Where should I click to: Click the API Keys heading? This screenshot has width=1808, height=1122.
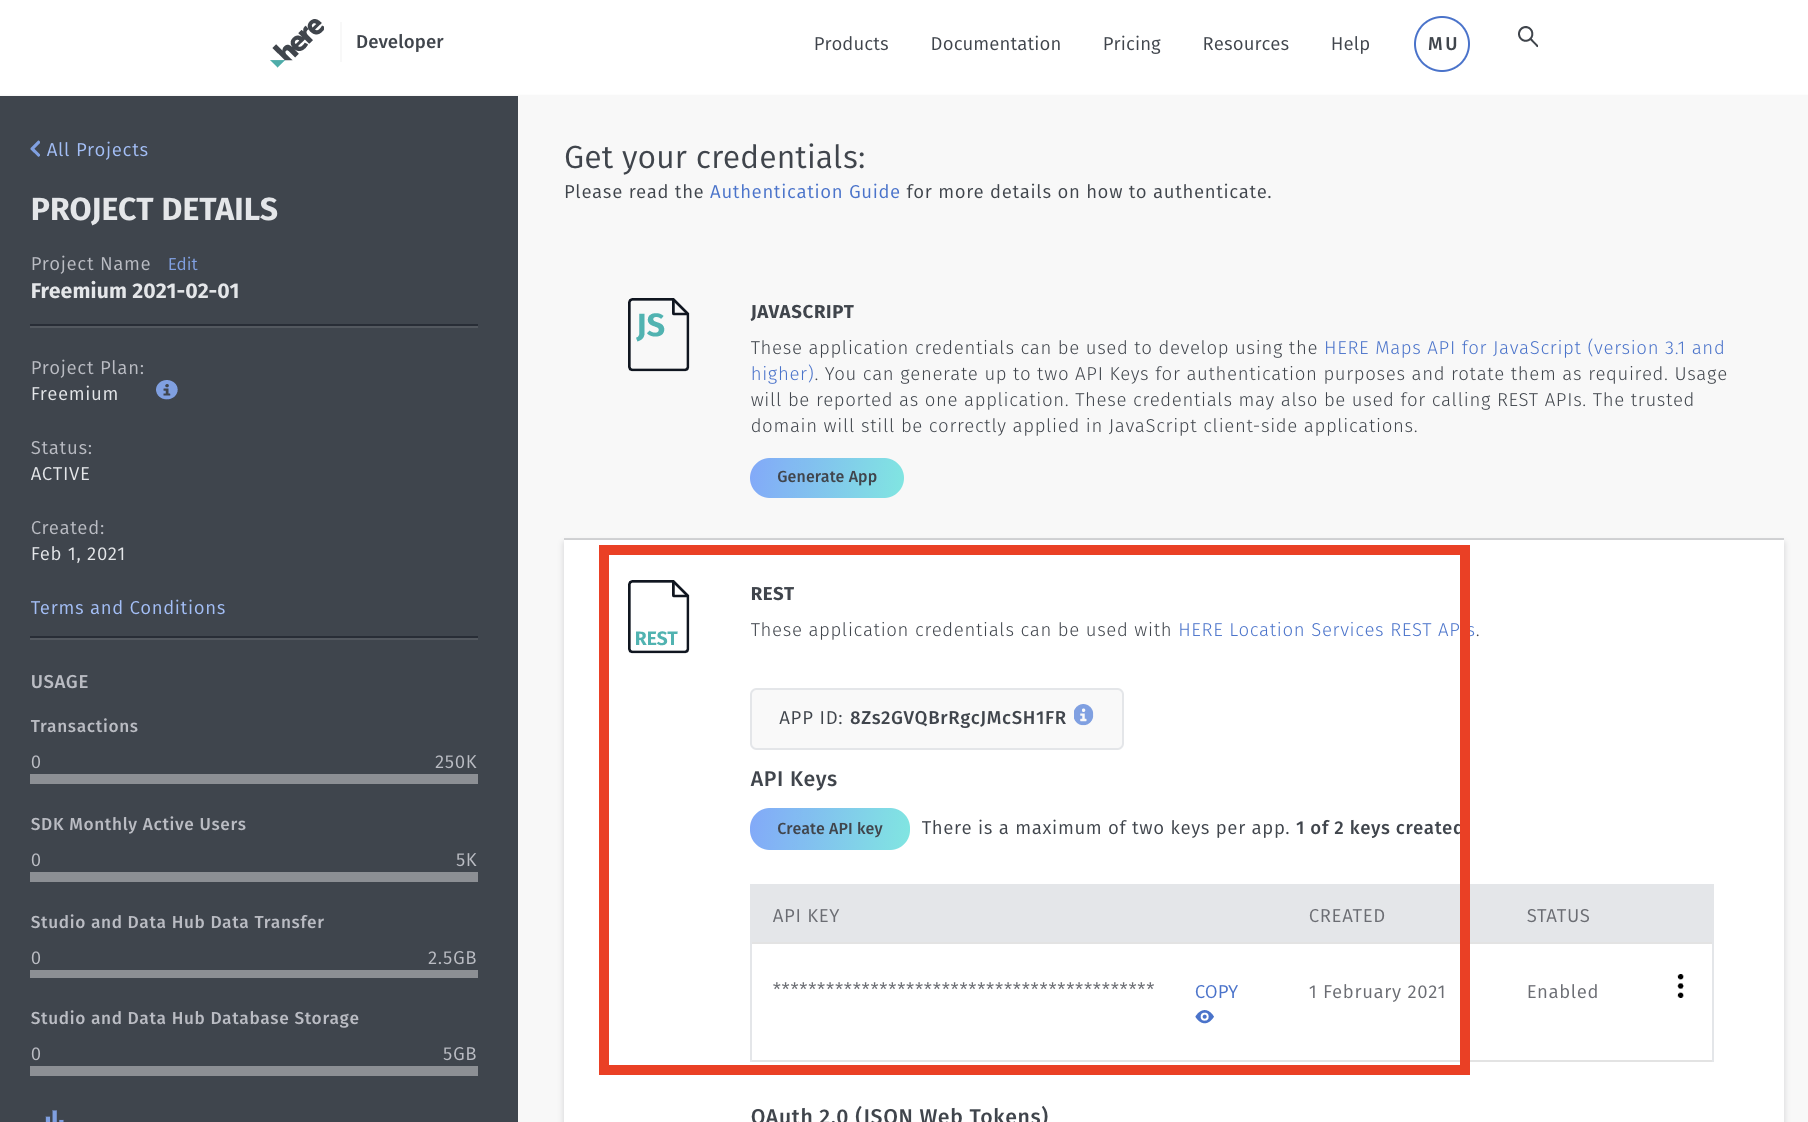coord(794,779)
